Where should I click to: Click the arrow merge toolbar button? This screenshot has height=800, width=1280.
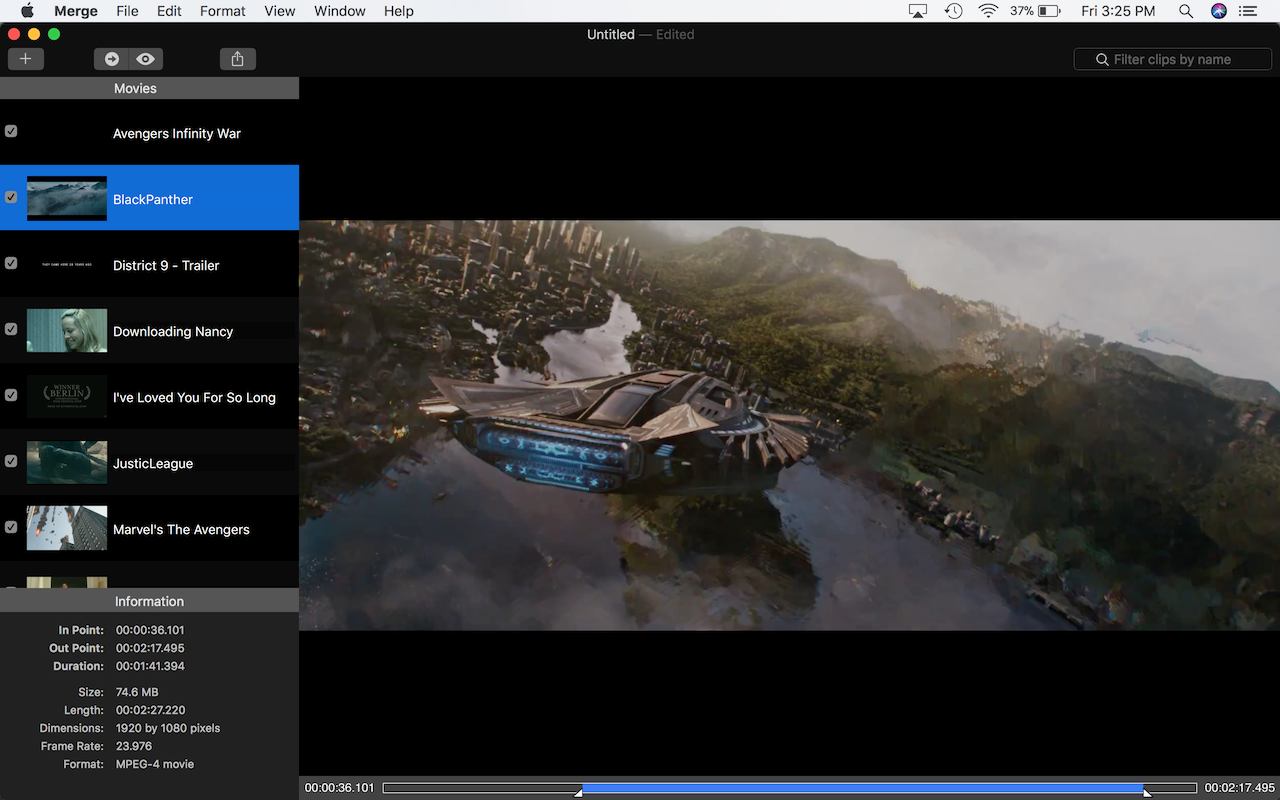[111, 59]
